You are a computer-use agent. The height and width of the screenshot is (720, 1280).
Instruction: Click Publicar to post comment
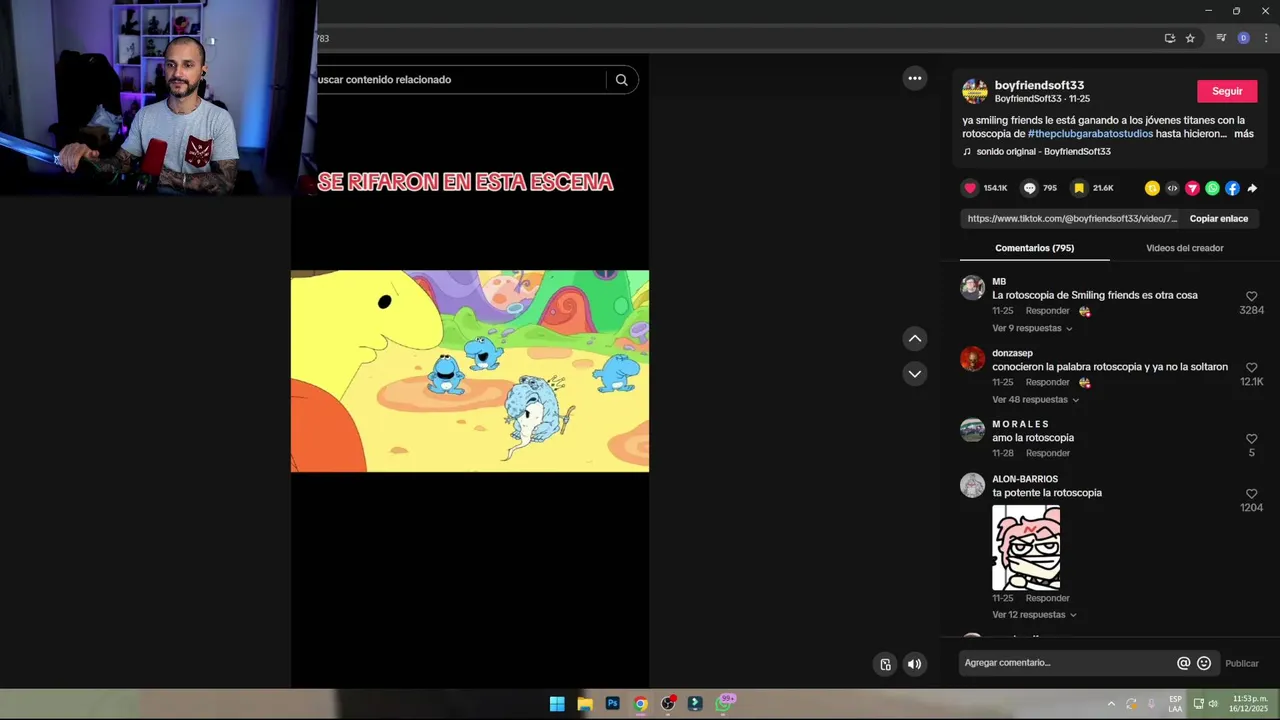click(1242, 663)
